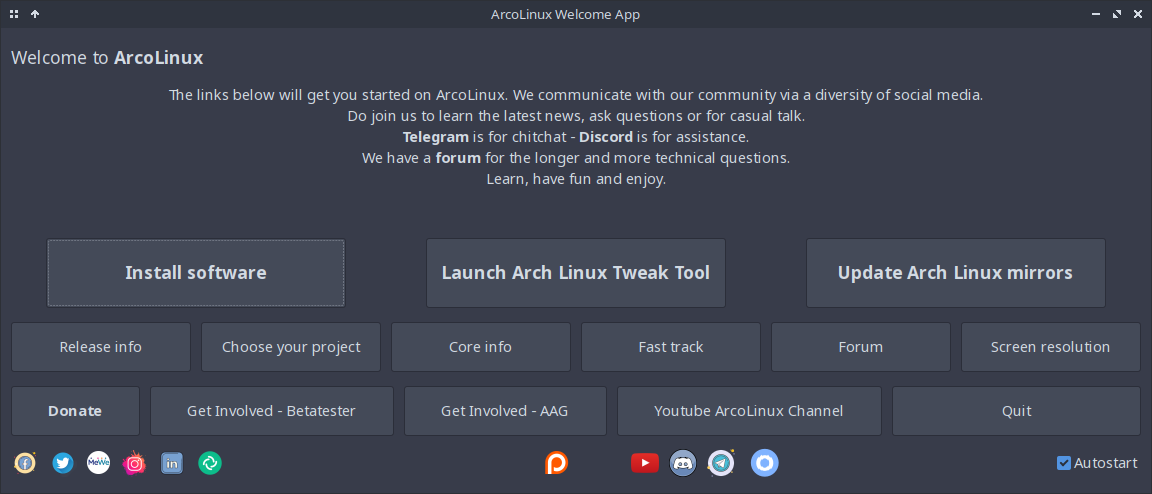Screen dimensions: 1152x494
Task: Click the Install software button
Action: (196, 273)
